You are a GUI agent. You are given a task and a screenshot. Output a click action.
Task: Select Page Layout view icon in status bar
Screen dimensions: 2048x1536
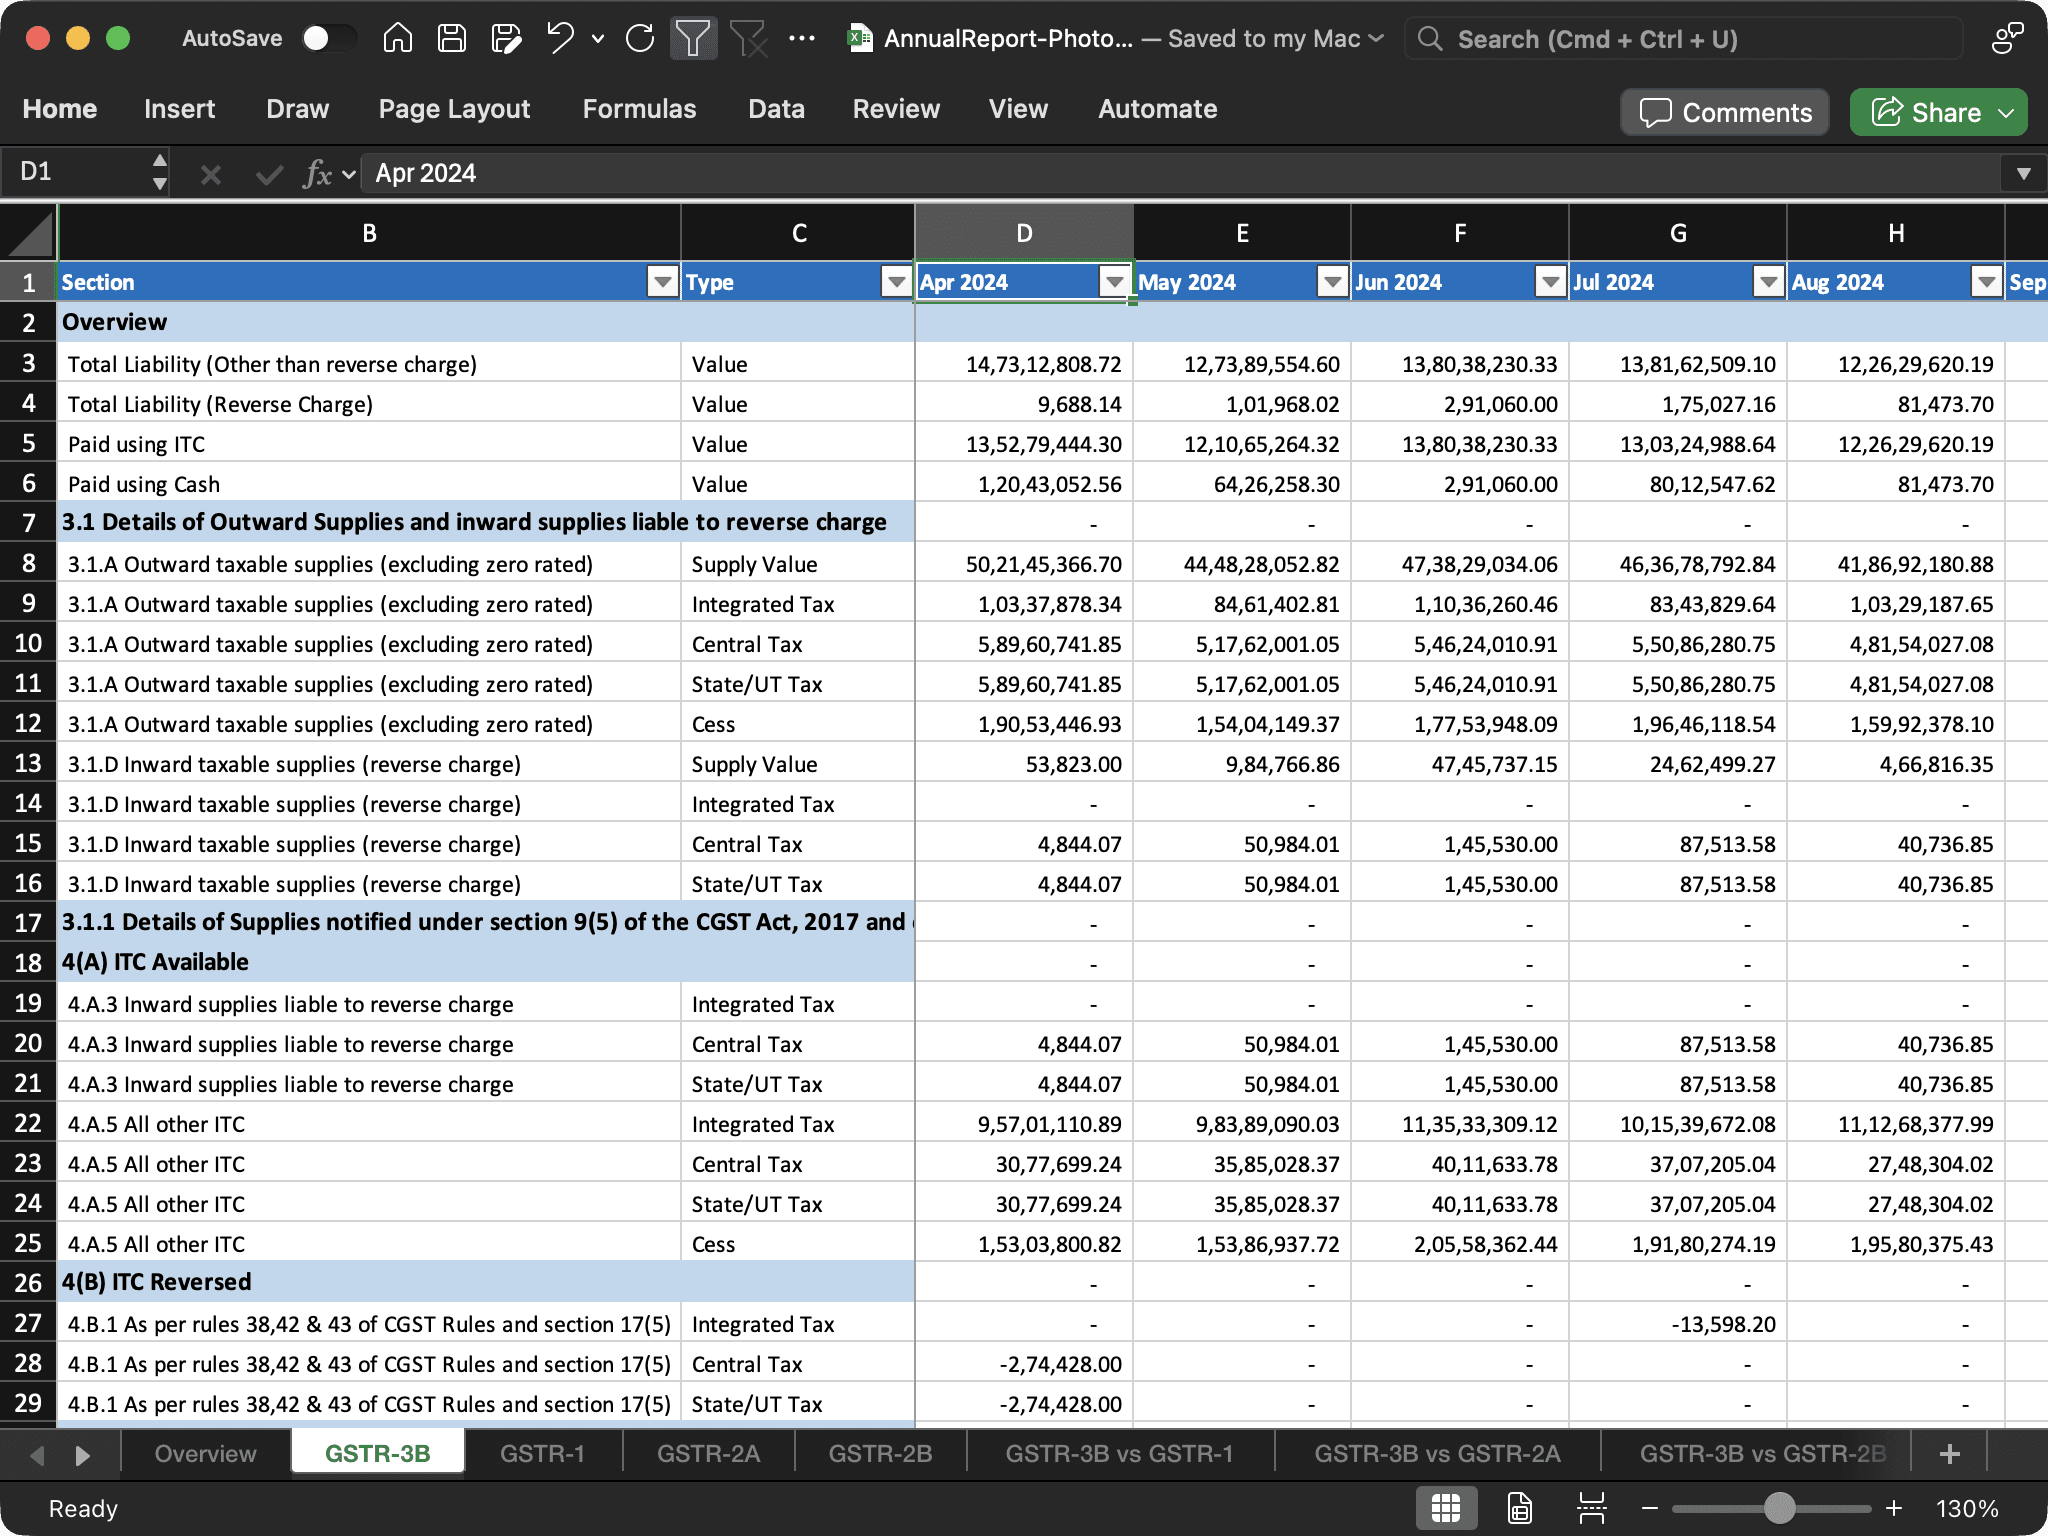1519,1508
